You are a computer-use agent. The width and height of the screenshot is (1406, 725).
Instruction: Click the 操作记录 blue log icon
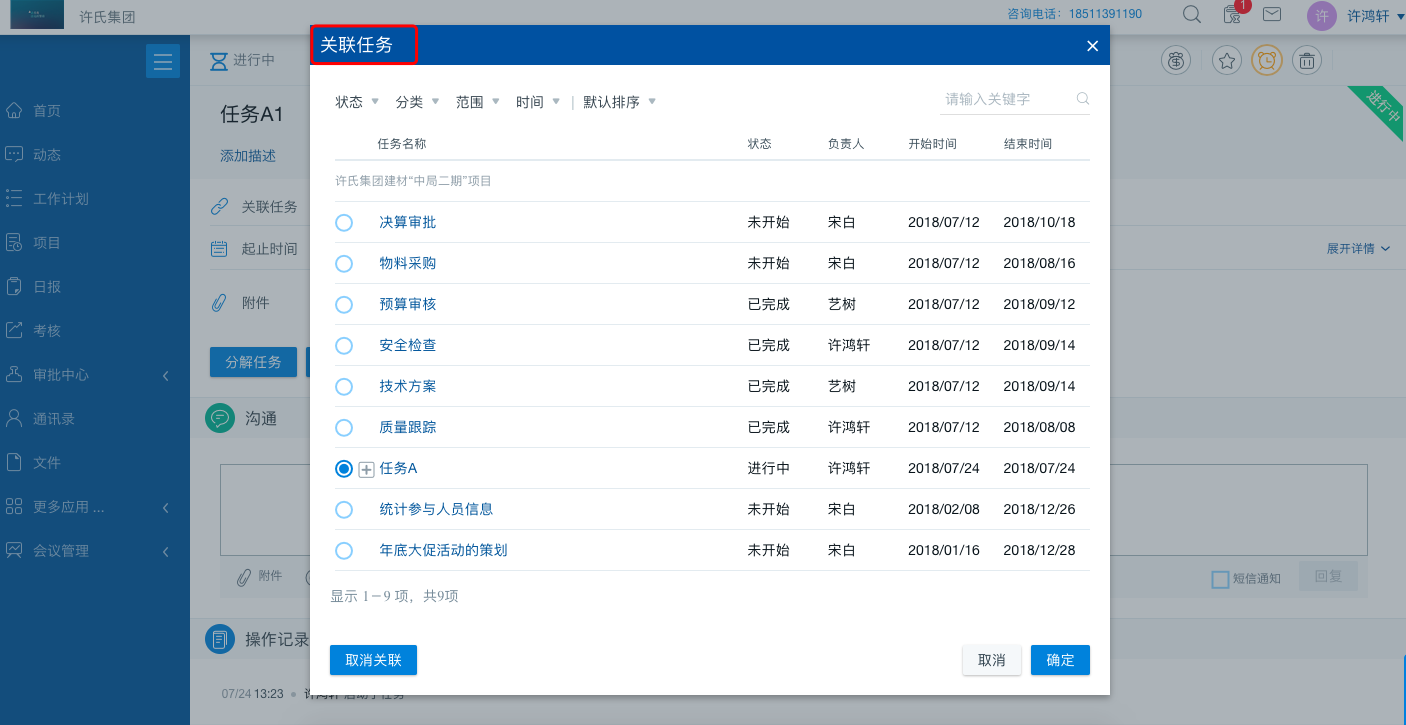pos(220,639)
